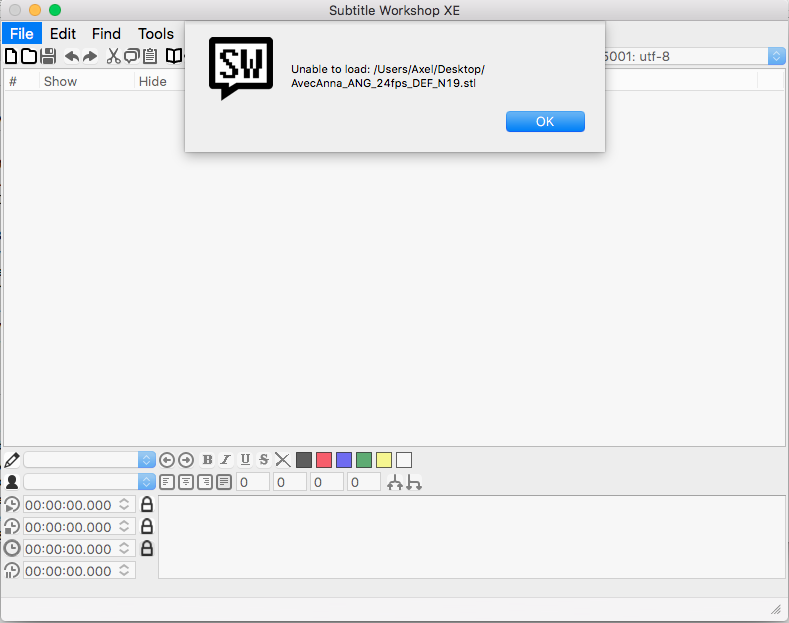
Task: Click the stepper arrows on the pause time field
Action: (x=124, y=570)
